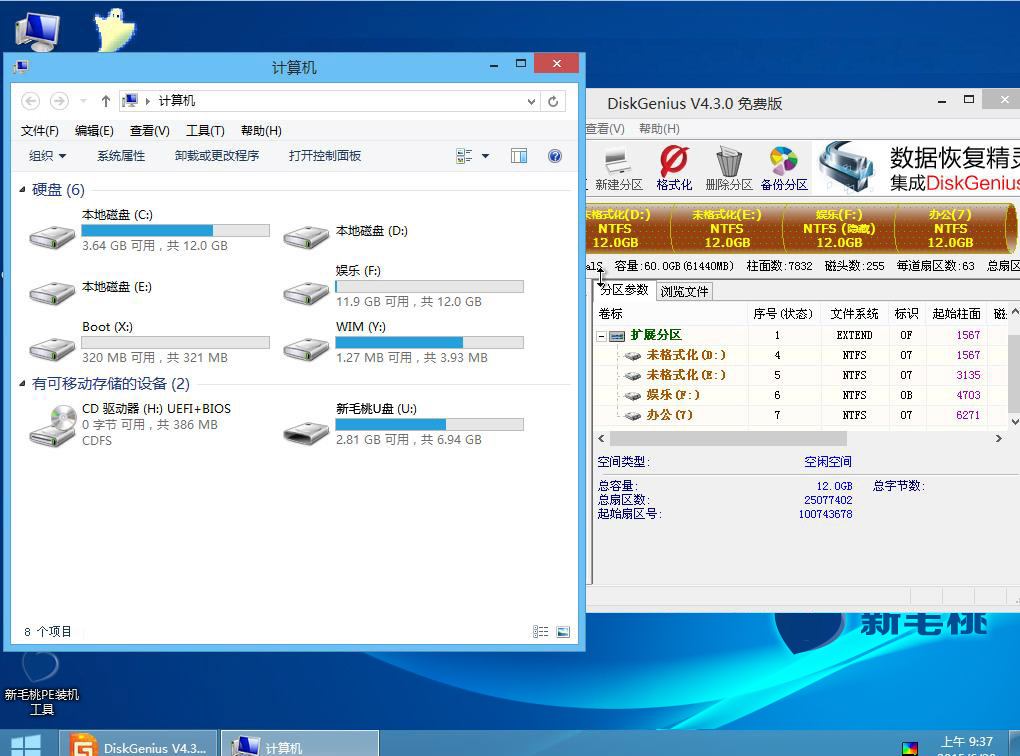Expand the address bar history dropdown
Viewport: 1020px width, 756px height.
pos(531,101)
